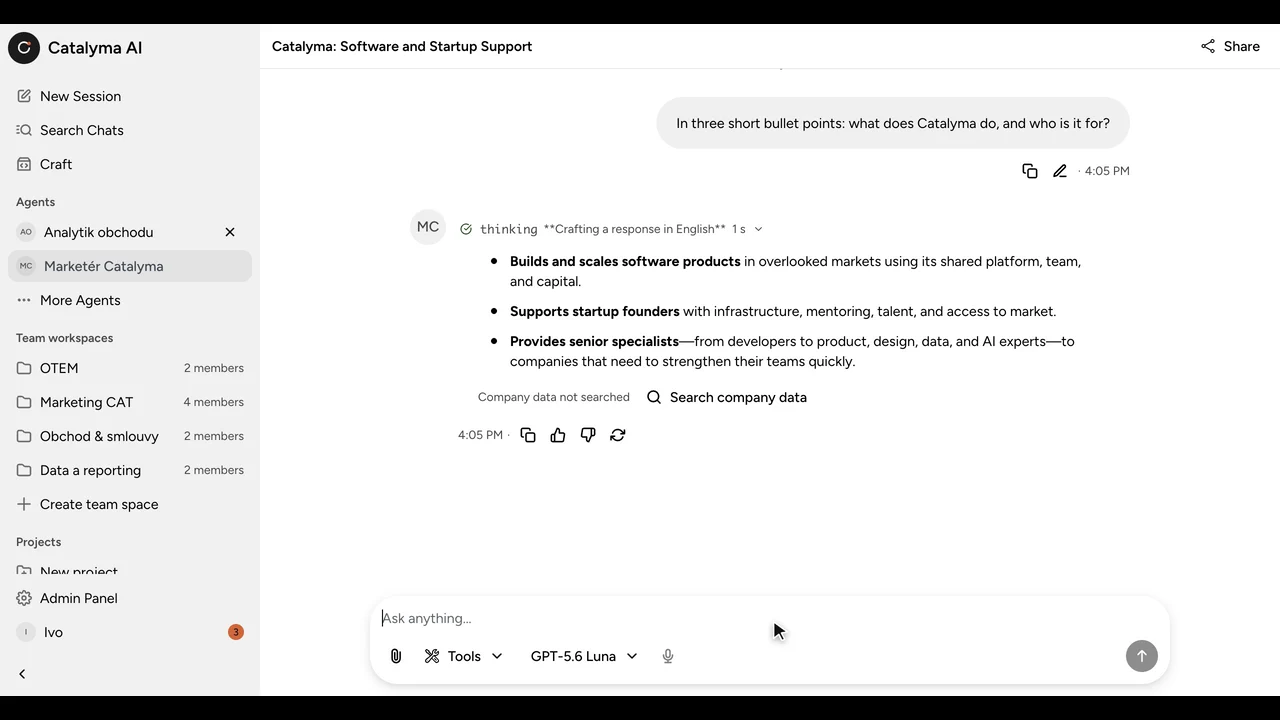Focus the Ask anything input field

[x=770, y=618]
